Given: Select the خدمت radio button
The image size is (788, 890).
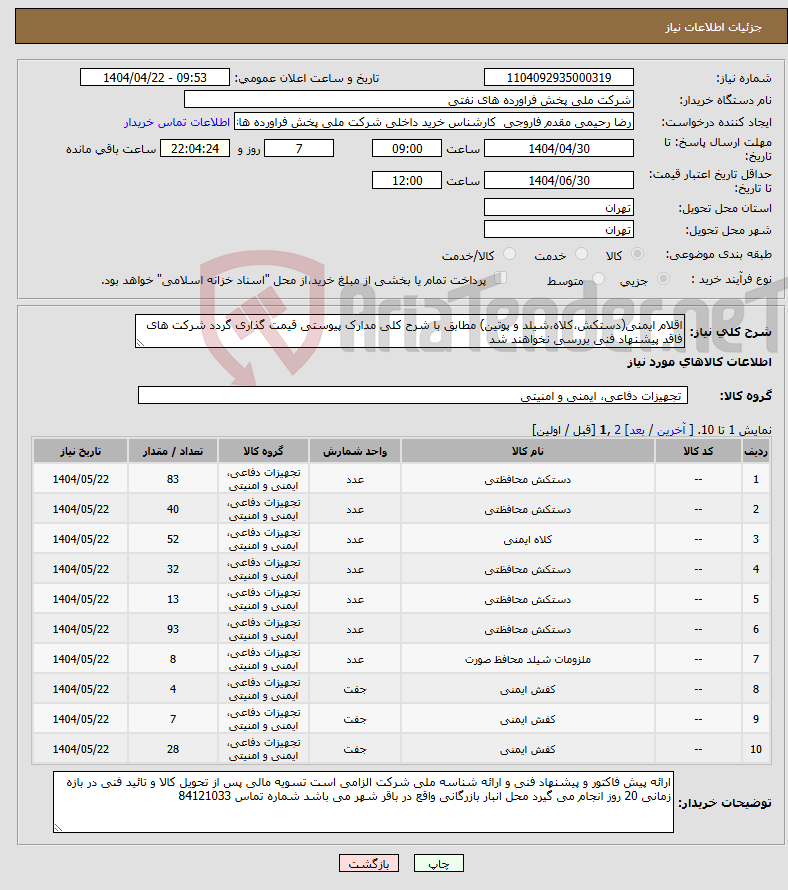Looking at the screenshot, I should [581, 254].
